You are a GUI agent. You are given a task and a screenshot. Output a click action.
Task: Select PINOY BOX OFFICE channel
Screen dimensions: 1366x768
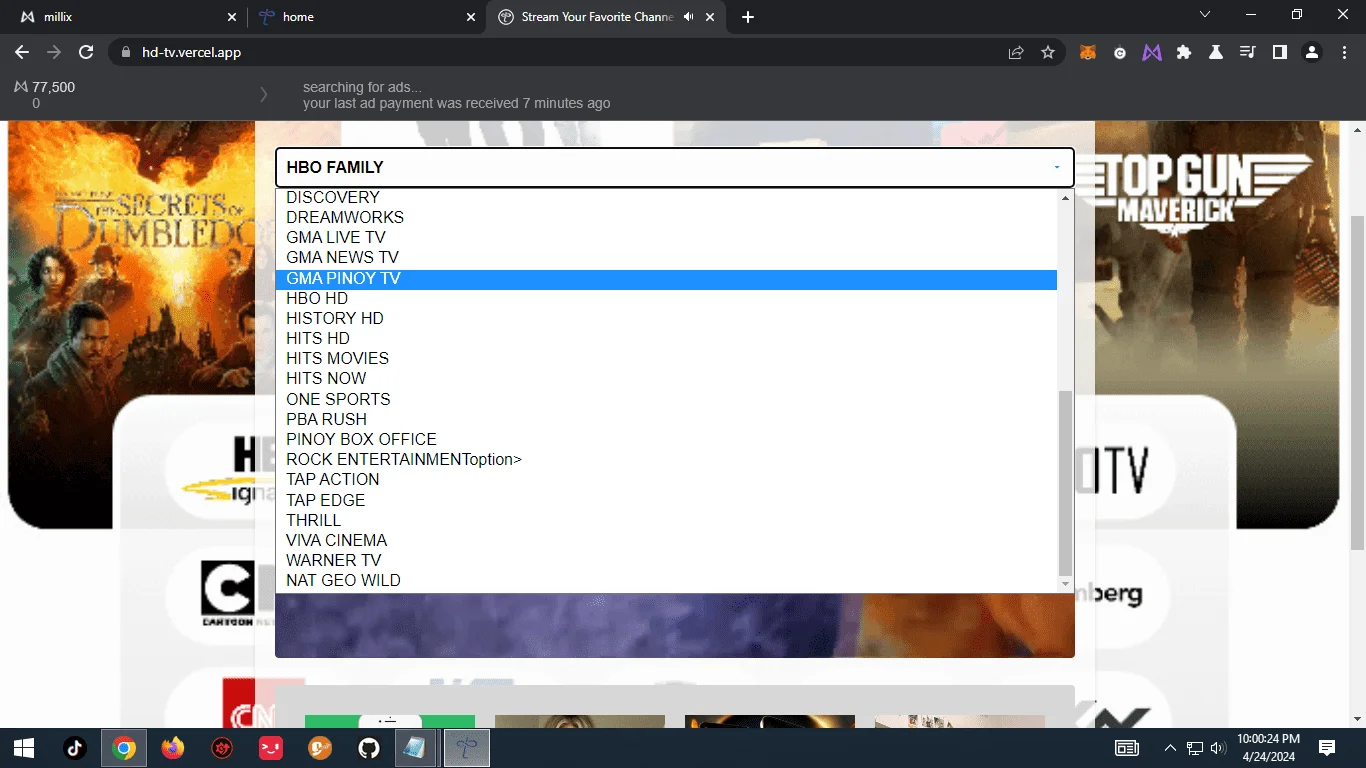666,439
